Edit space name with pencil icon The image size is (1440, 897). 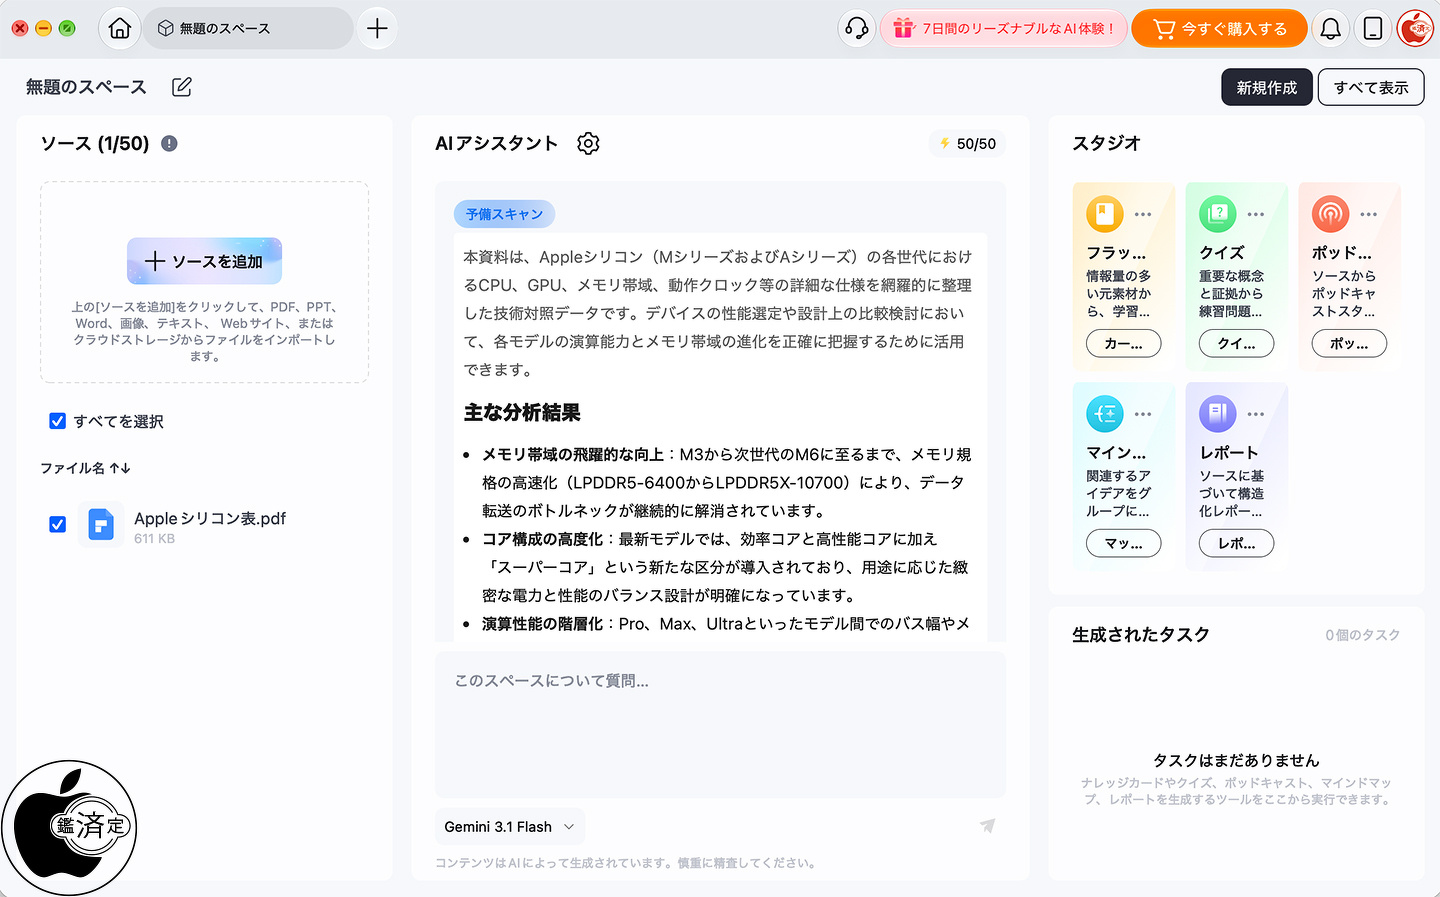[181, 87]
